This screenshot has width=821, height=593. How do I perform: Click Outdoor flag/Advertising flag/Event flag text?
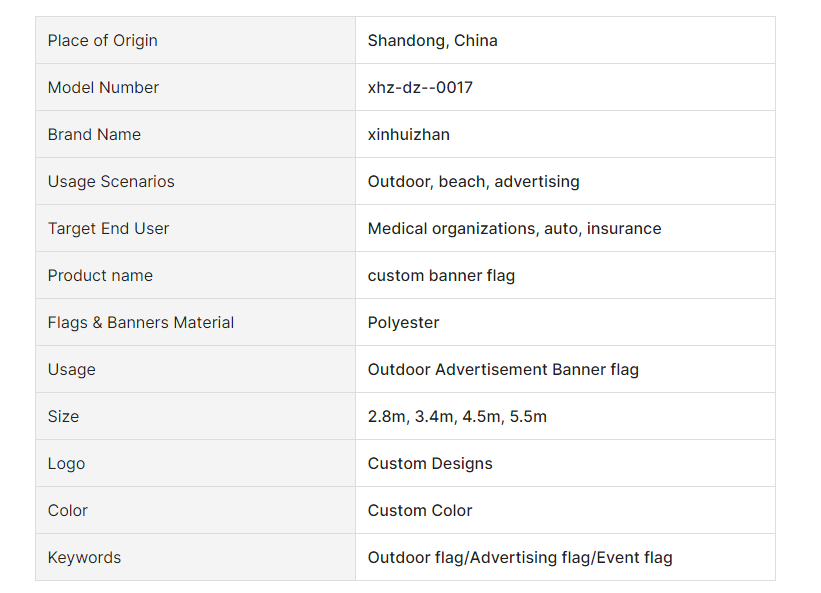pos(520,557)
